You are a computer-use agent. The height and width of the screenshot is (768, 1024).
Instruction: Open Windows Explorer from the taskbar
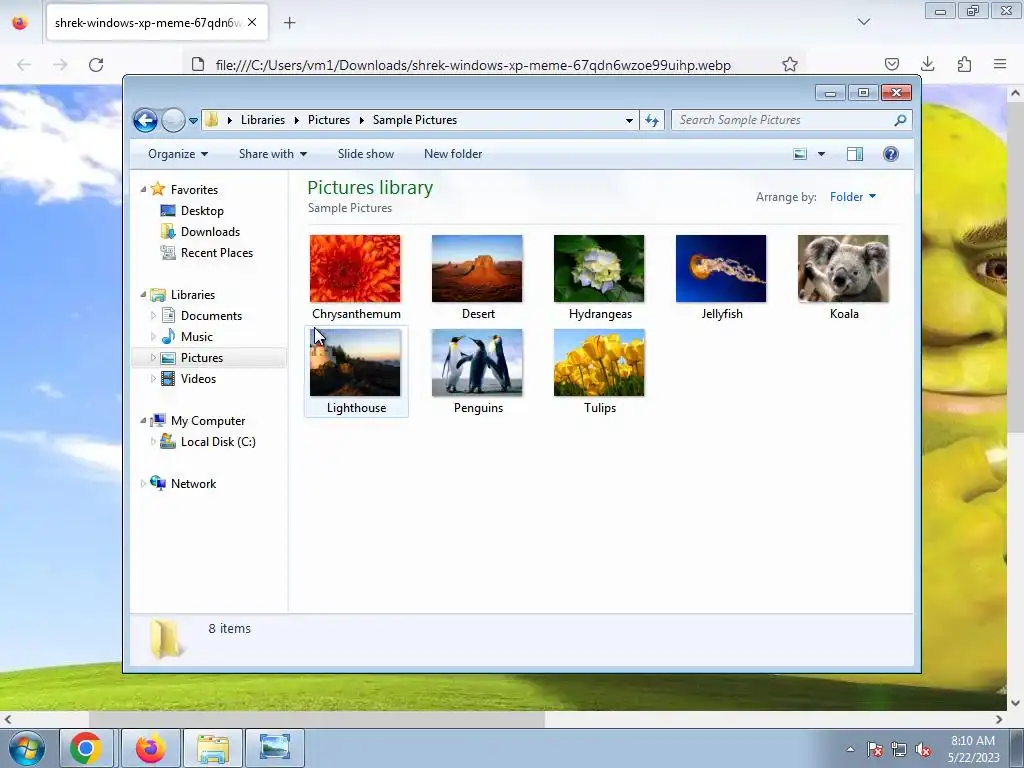213,748
